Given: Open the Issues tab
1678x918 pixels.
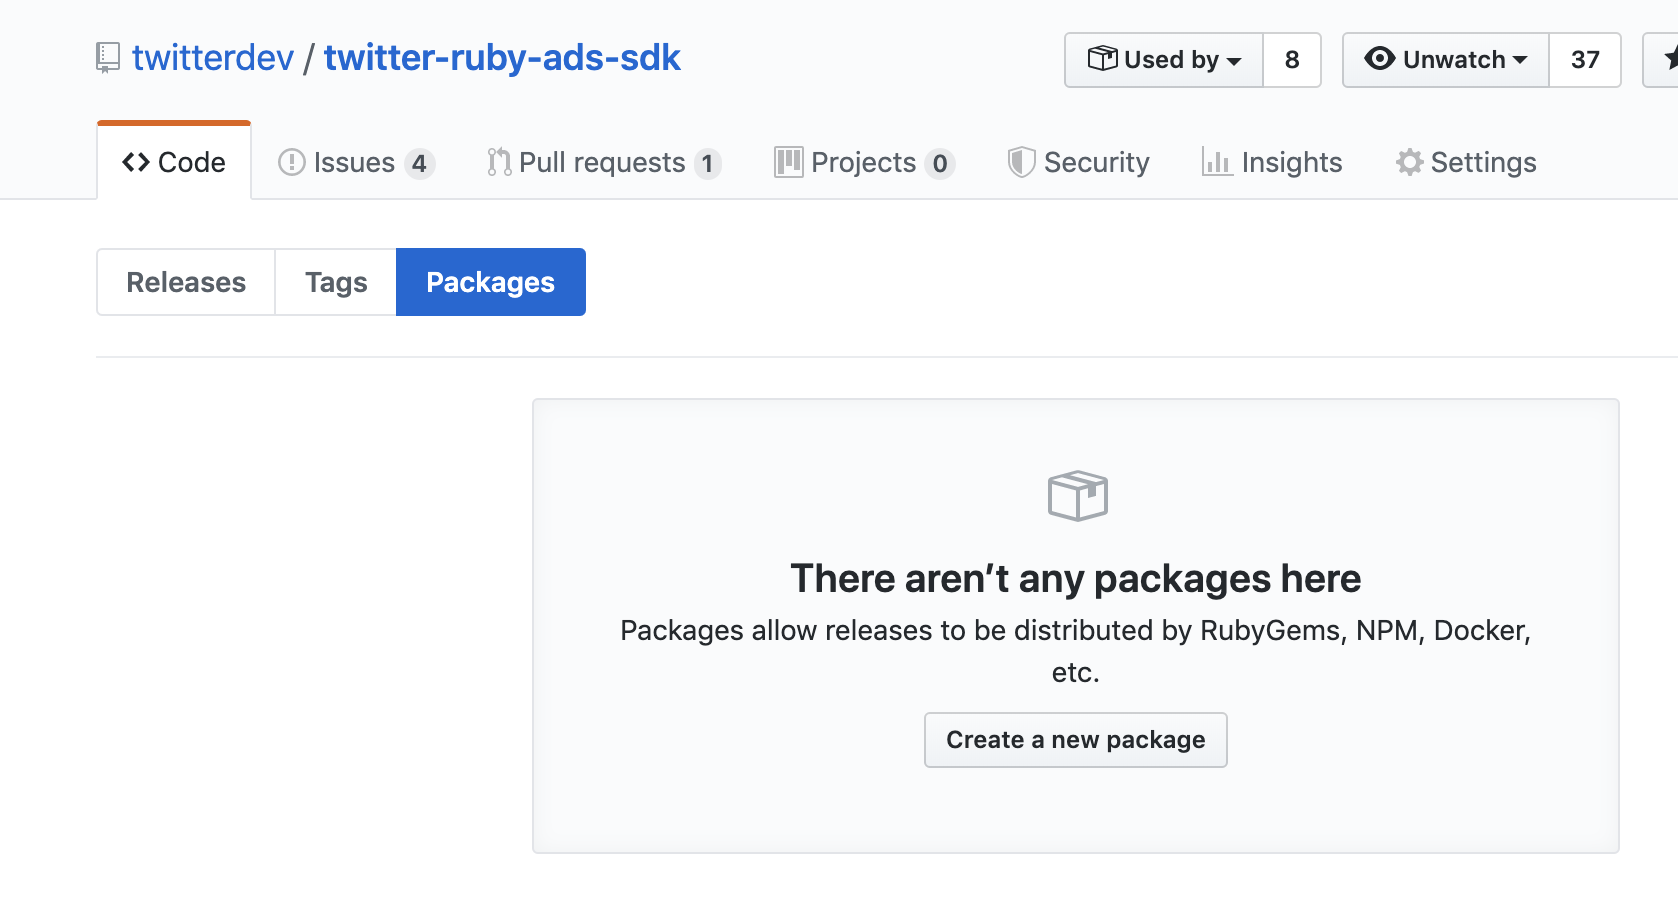Looking at the screenshot, I should [x=356, y=162].
